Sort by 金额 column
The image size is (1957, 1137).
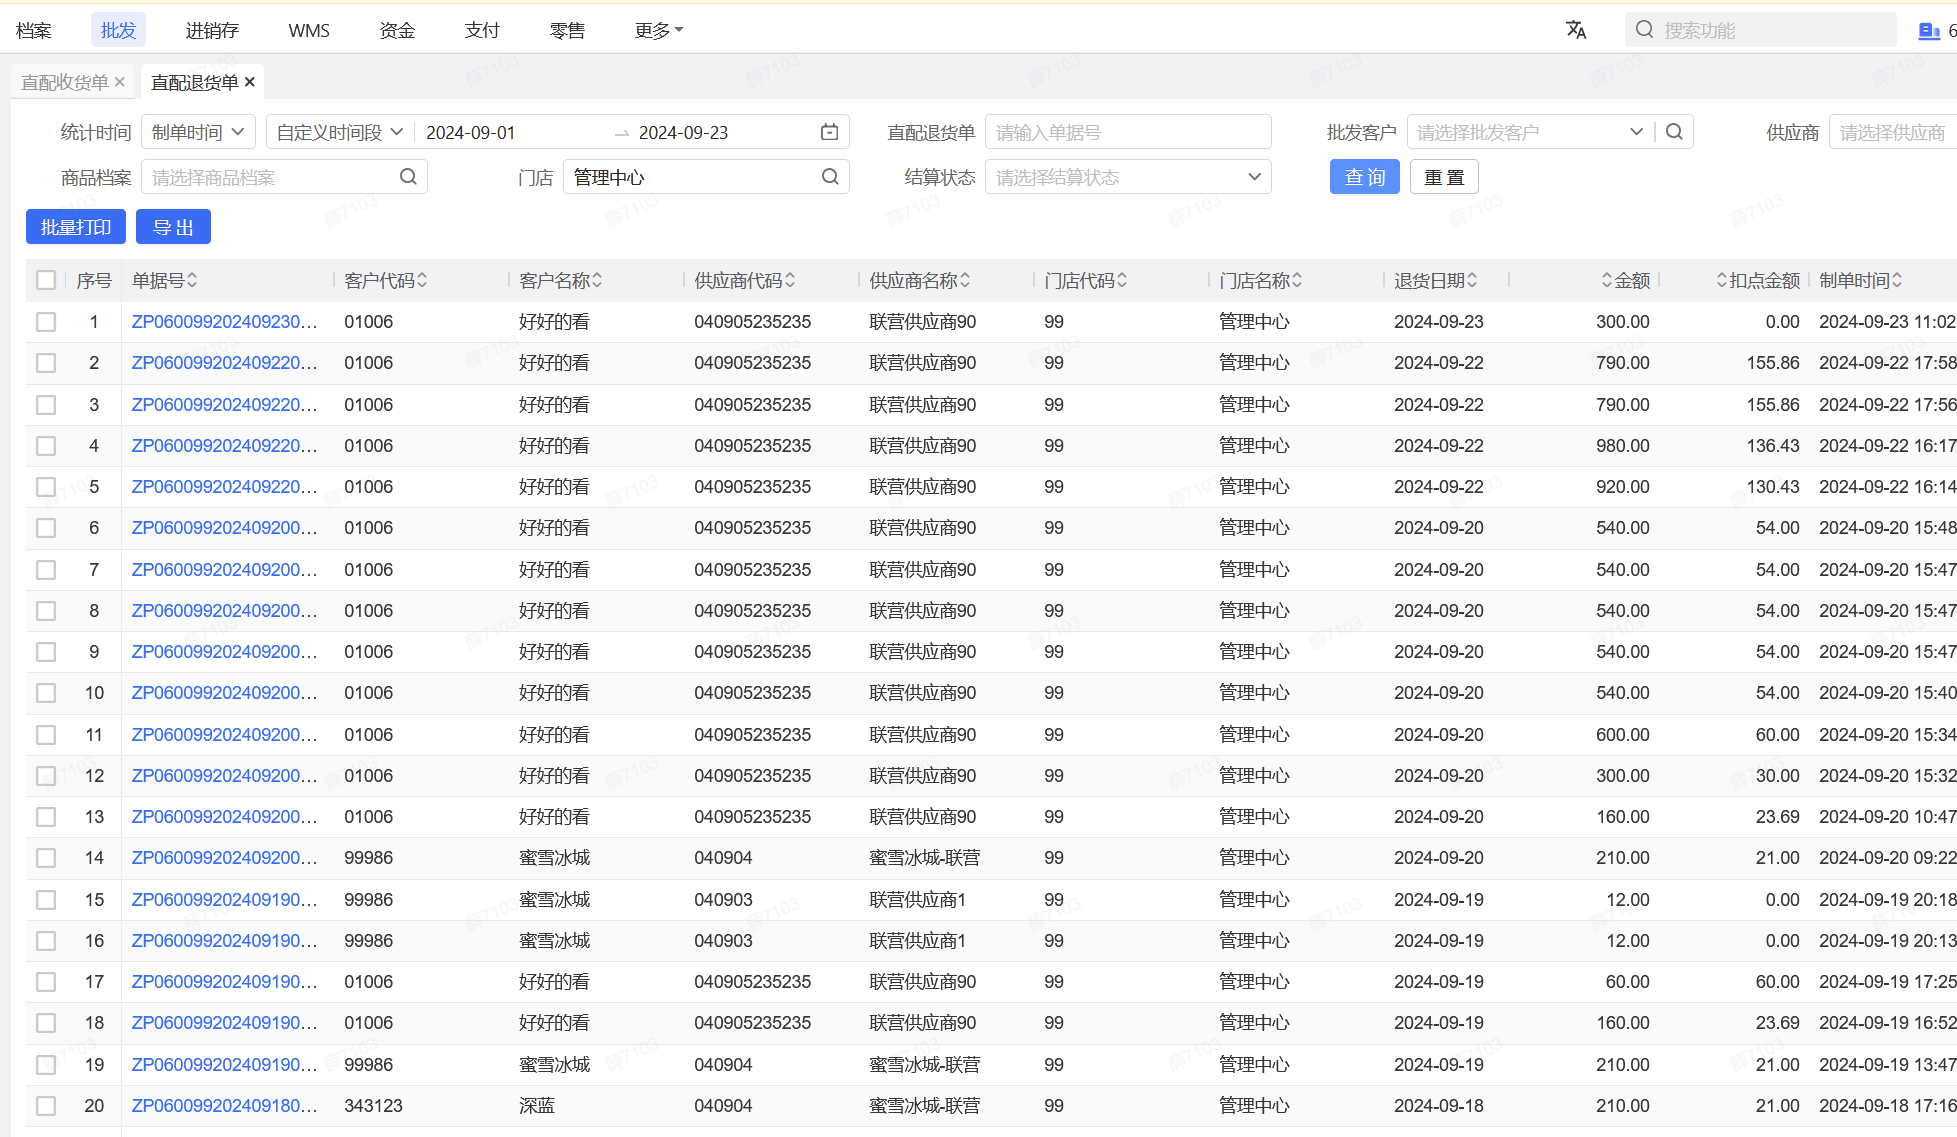point(1607,281)
